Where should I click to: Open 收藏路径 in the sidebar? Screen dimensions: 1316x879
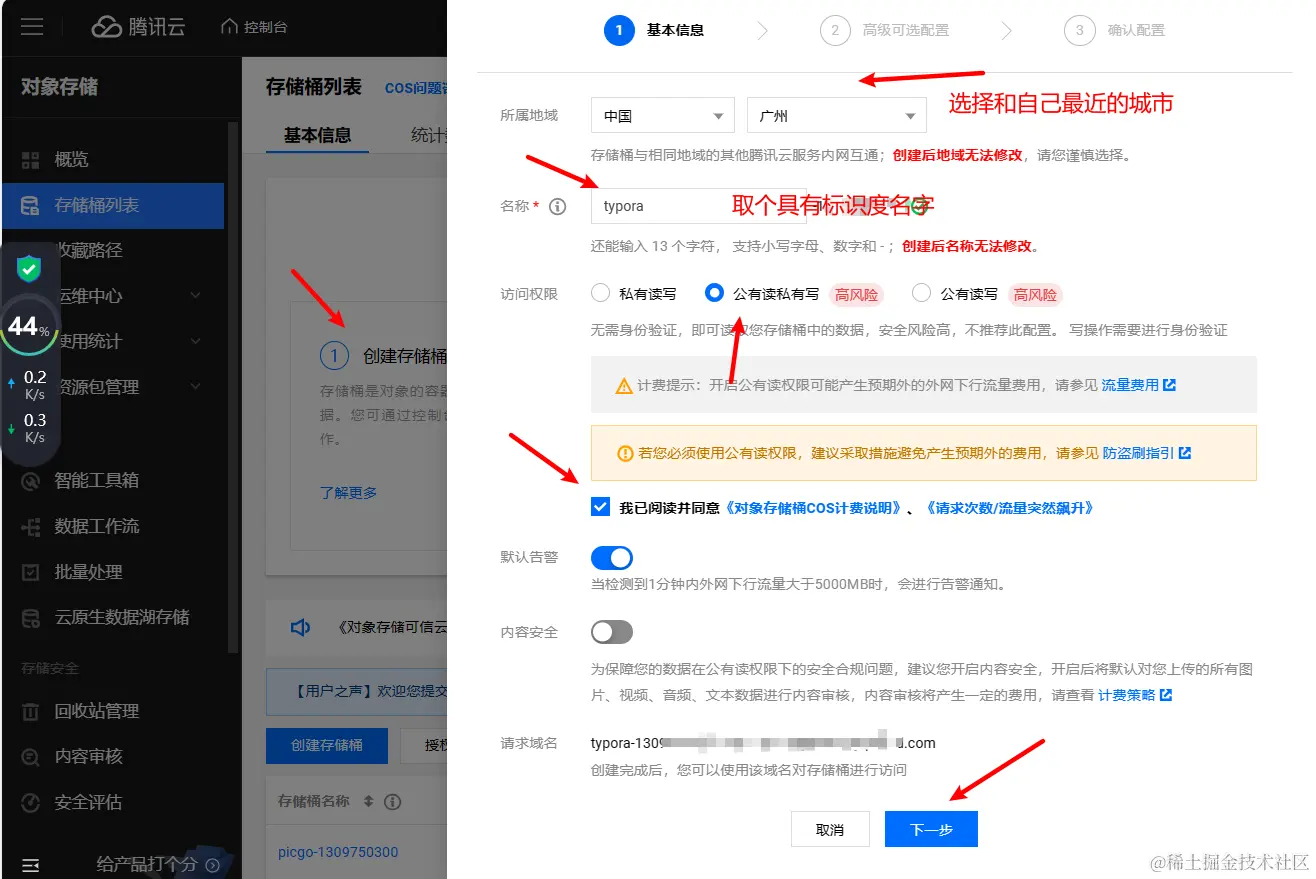point(113,251)
